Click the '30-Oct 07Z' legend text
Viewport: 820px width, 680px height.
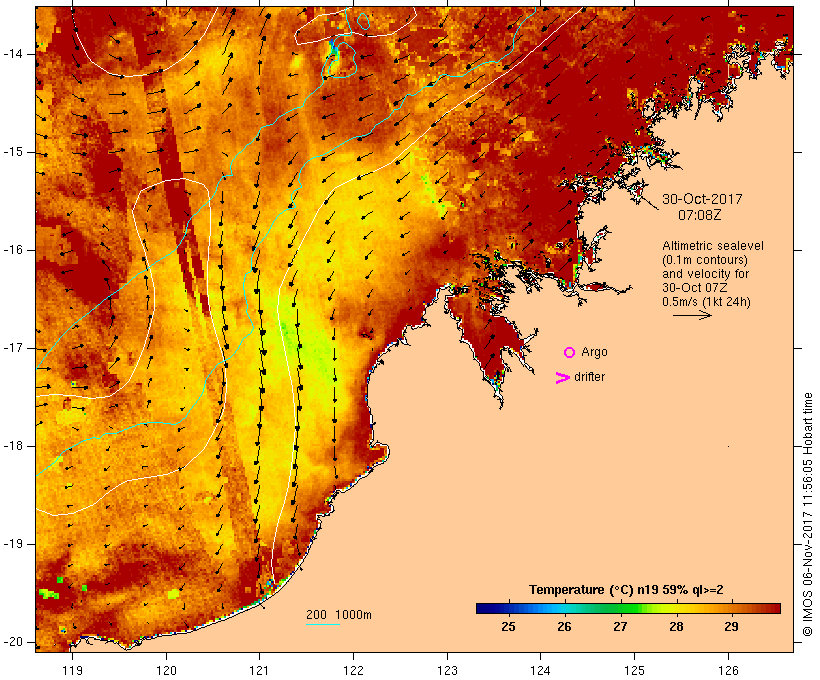[694, 288]
